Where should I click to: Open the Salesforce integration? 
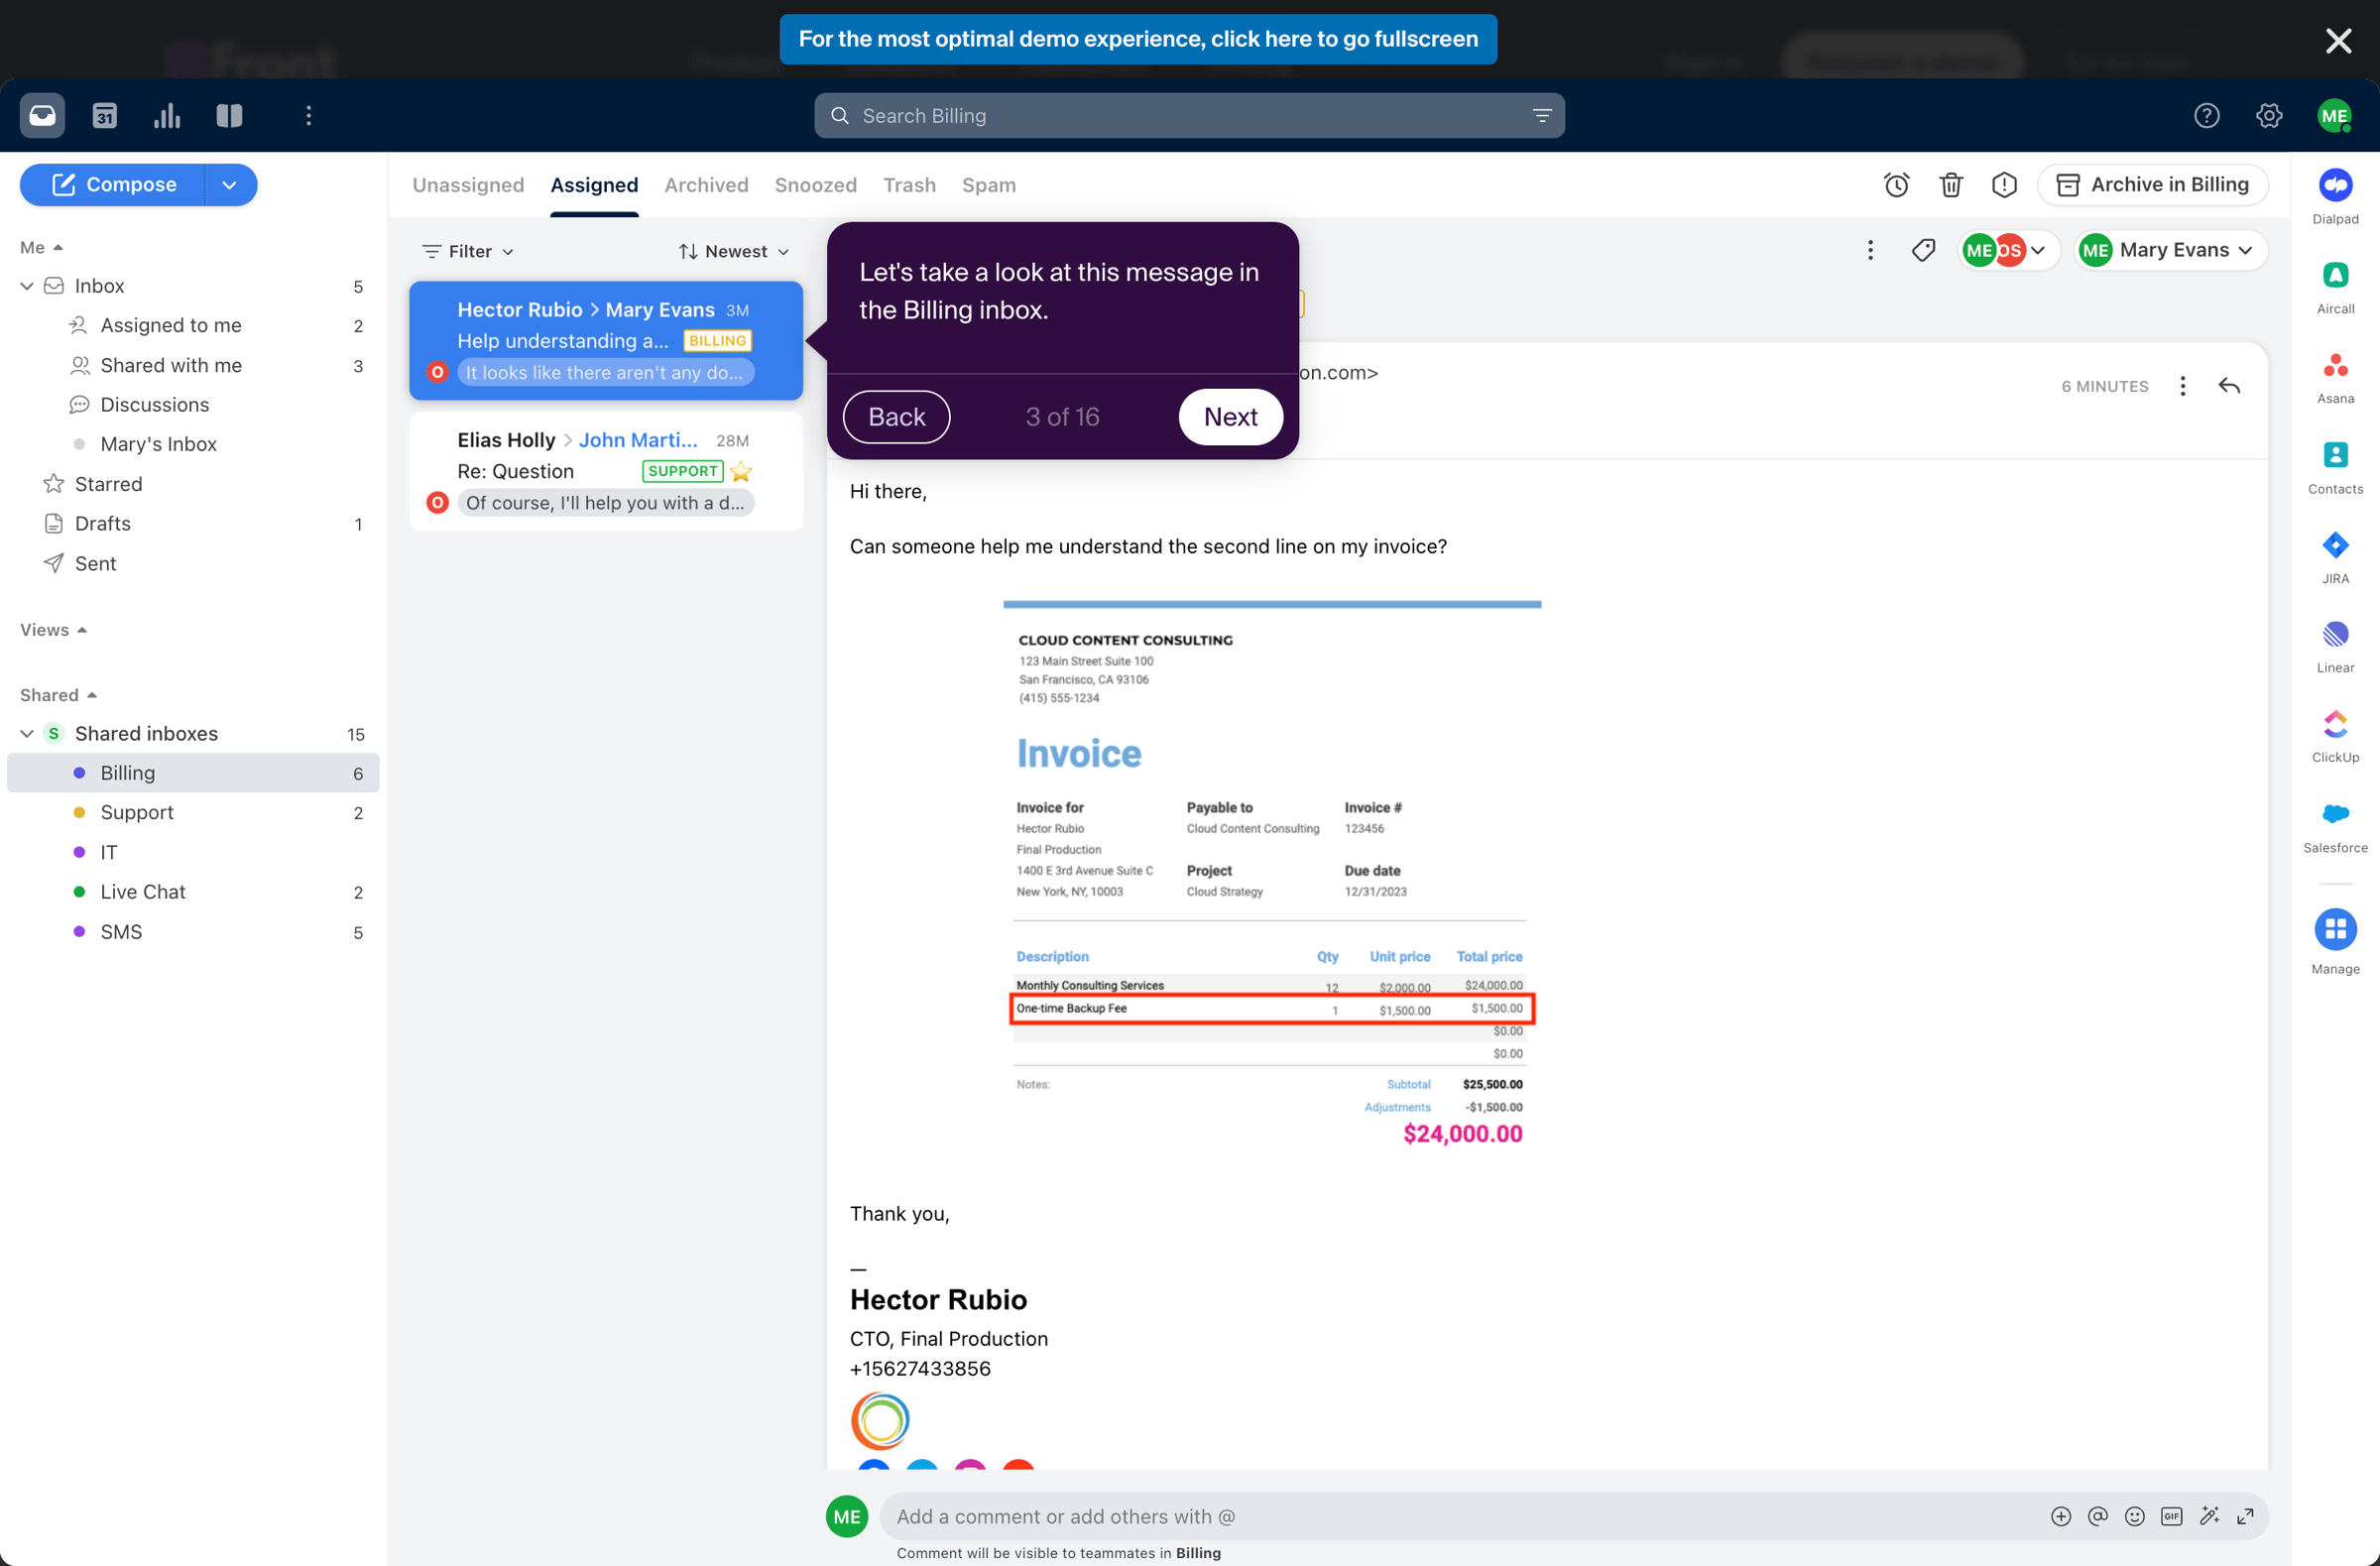2335,825
